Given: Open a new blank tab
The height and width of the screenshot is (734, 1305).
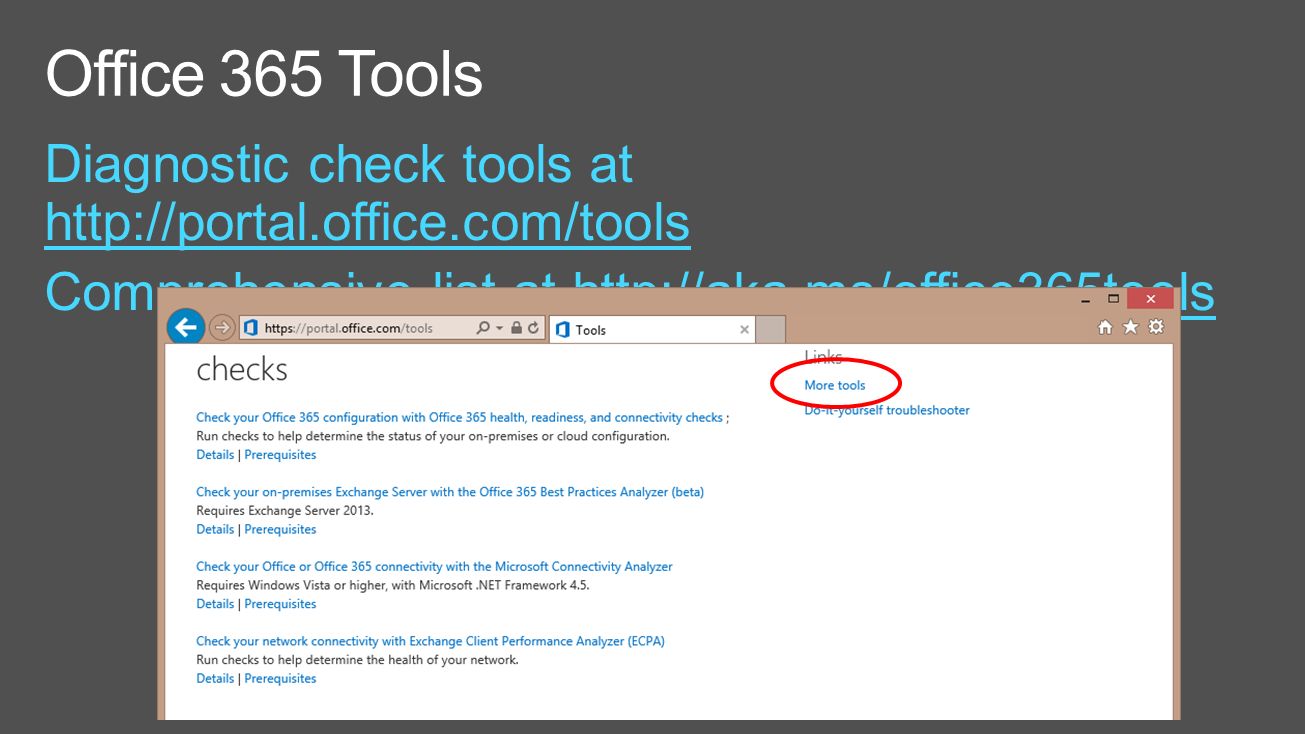Looking at the screenshot, I should pos(770,329).
